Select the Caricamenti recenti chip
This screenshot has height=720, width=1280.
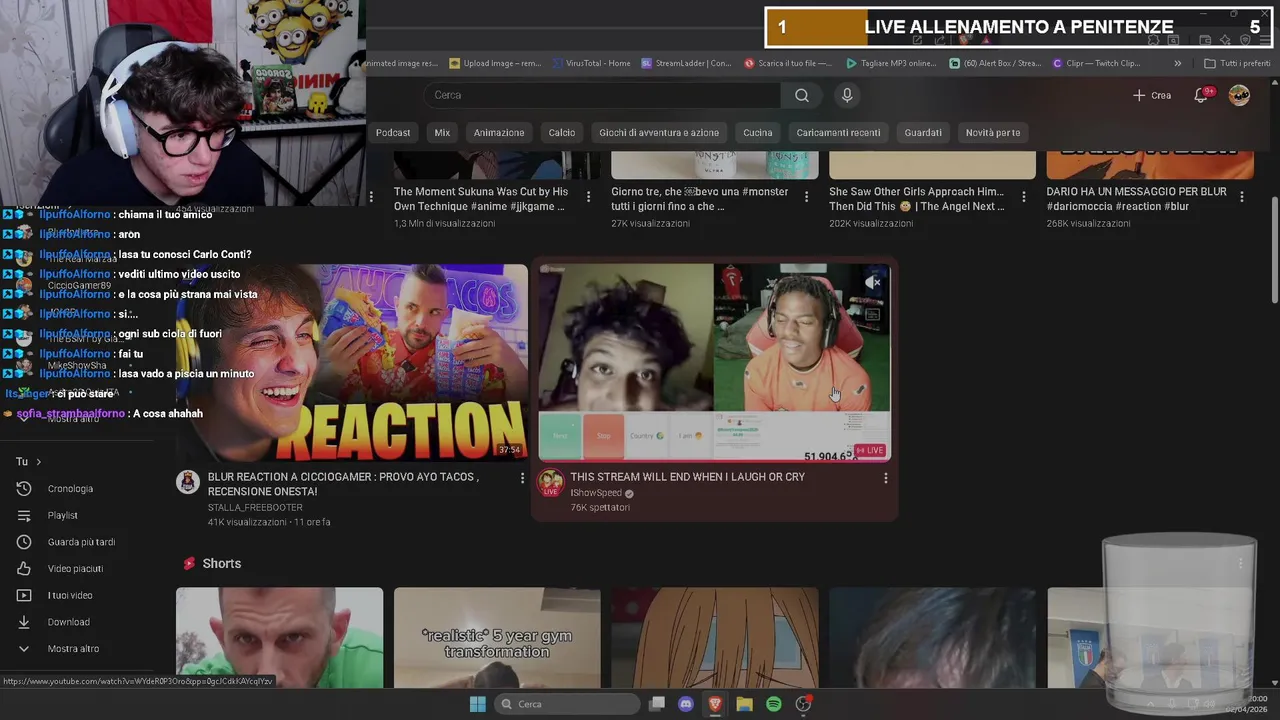(x=838, y=133)
